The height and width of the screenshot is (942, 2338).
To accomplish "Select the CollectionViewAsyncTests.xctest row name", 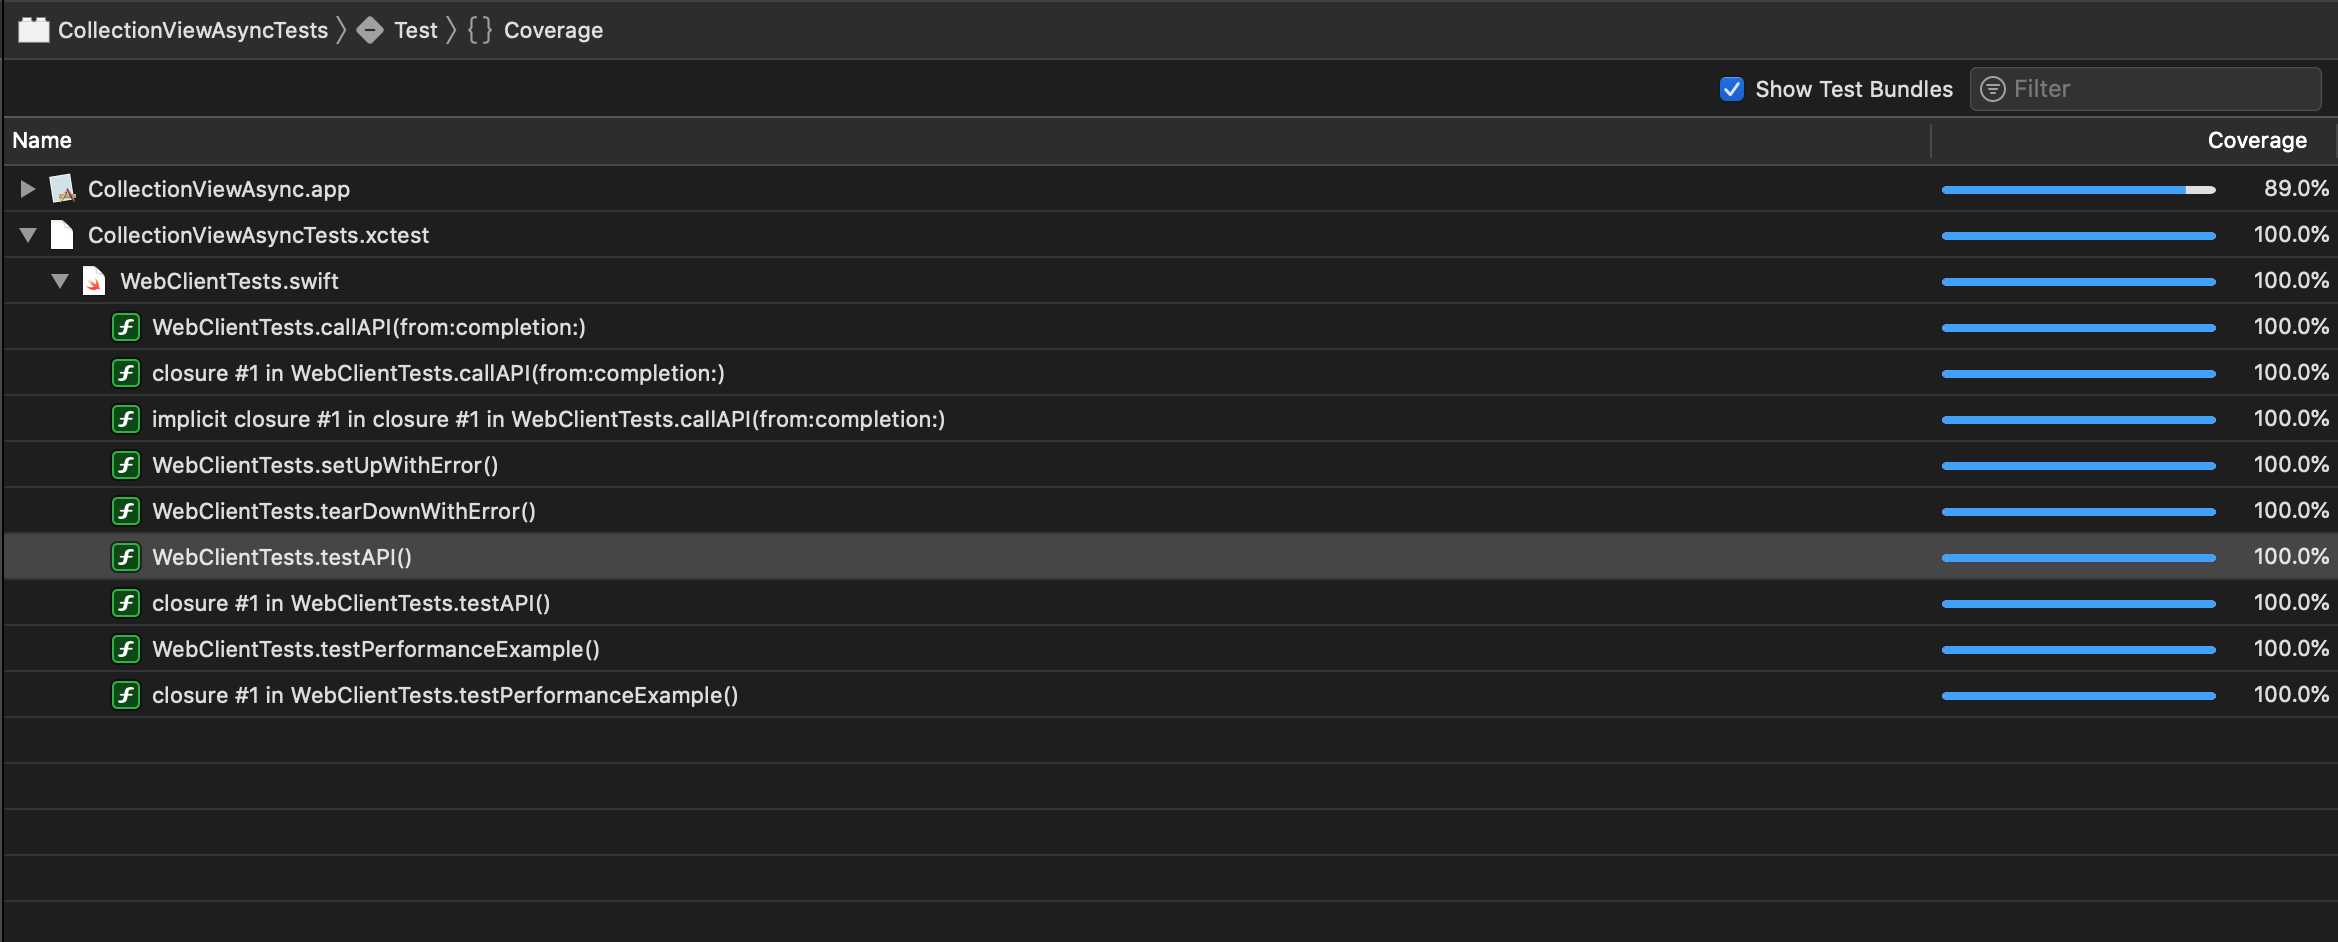I will pyautogui.click(x=258, y=235).
